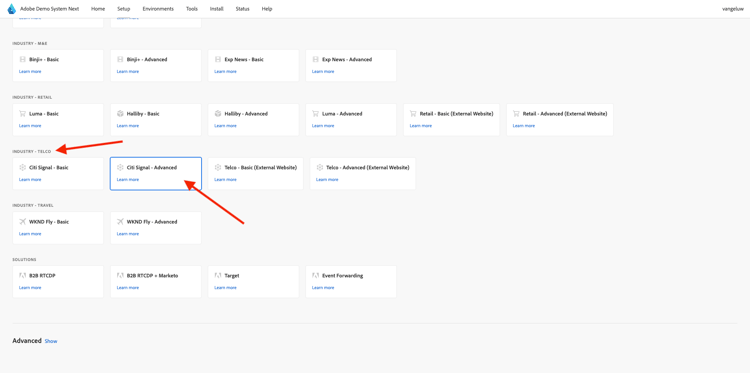Click the film icon on Binji+ - Advanced card

pos(120,60)
